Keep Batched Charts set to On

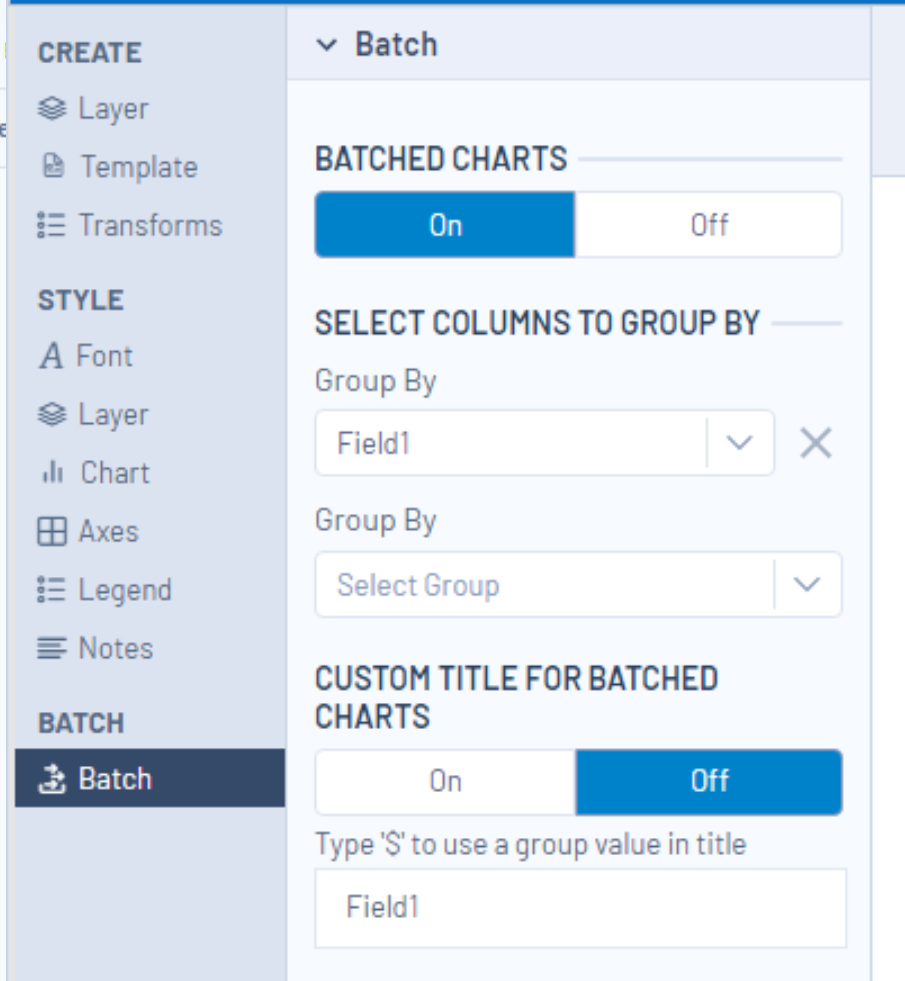444,224
